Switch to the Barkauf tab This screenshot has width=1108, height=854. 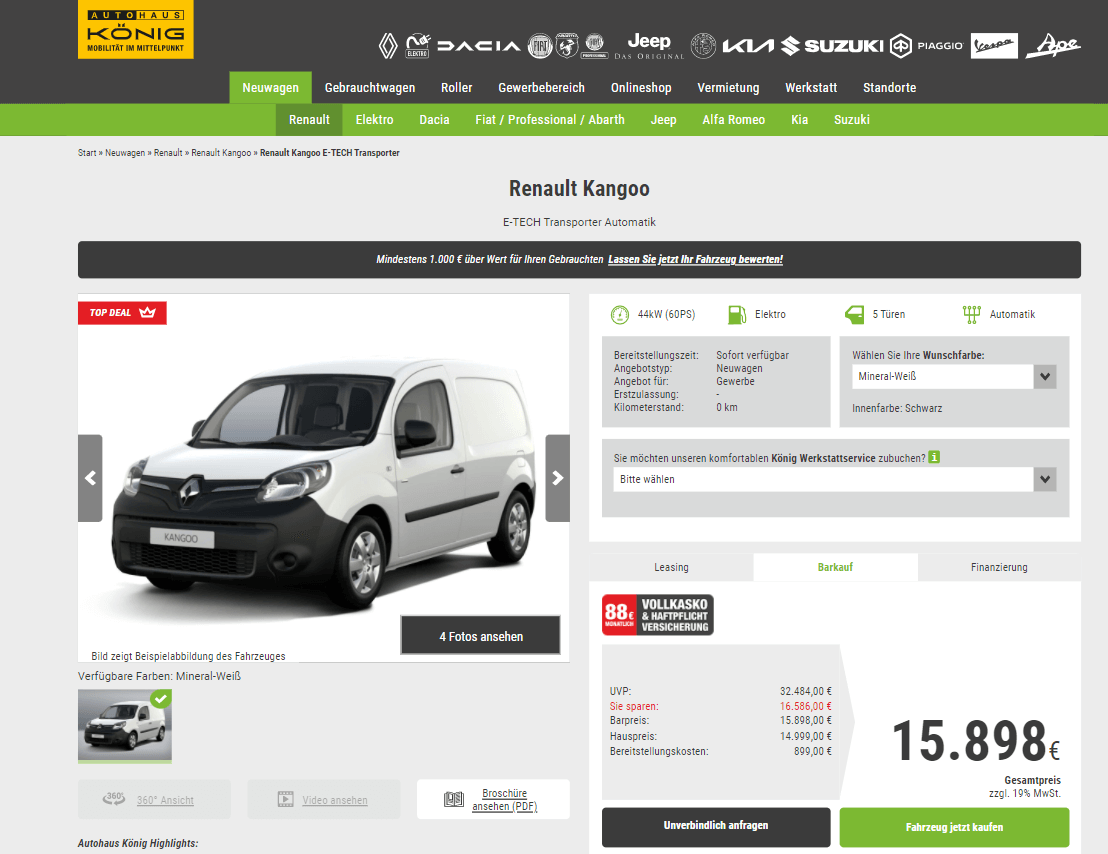coord(835,567)
